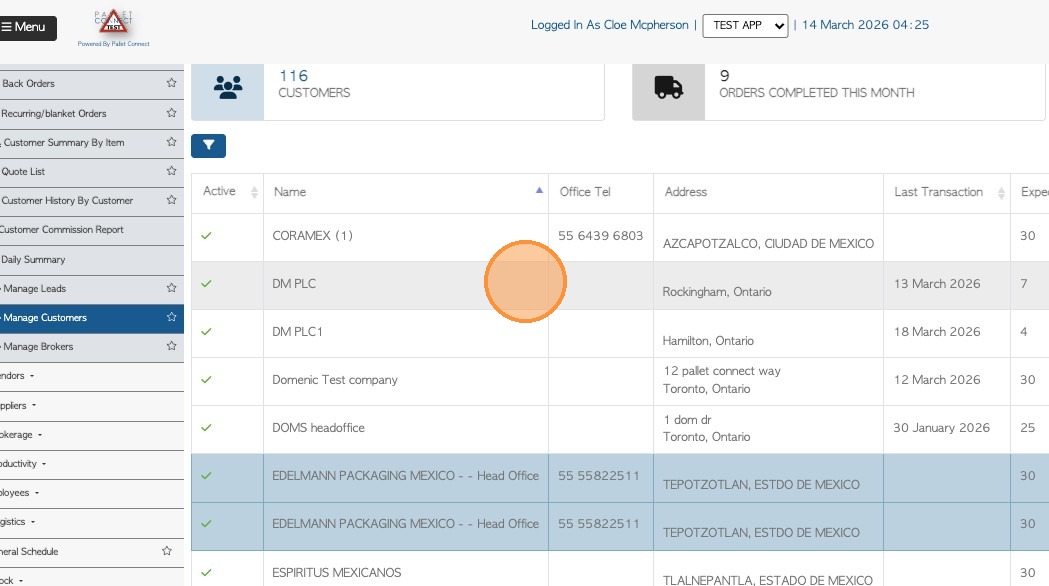Click address Hamilton, Ontario
1049x586 pixels.
(708, 340)
